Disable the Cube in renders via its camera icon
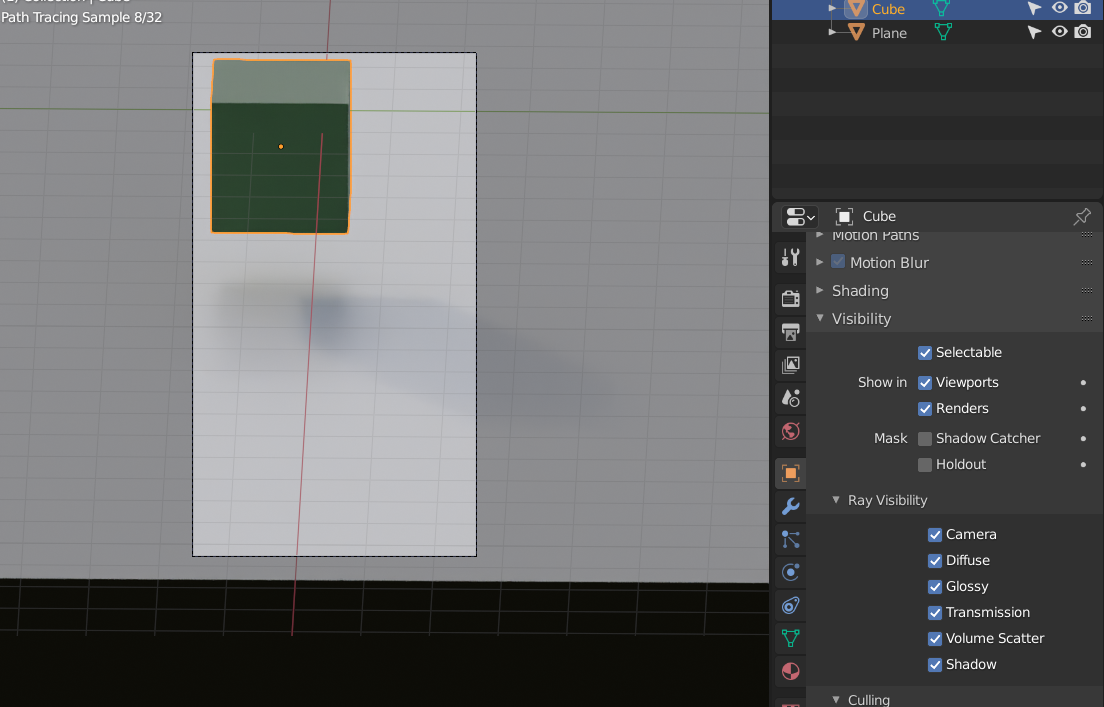This screenshot has width=1104, height=707. pos(1083,8)
